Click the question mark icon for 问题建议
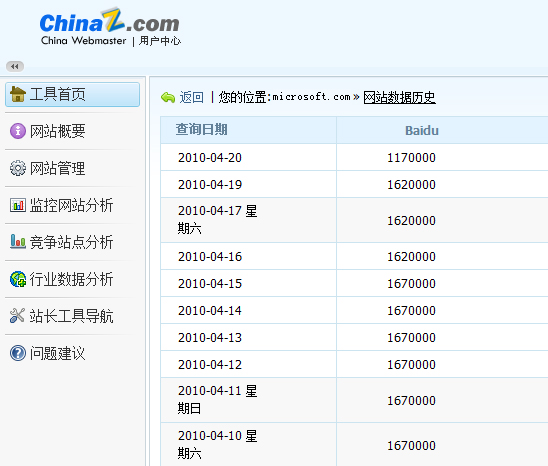Image resolution: width=548 pixels, height=466 pixels. pos(18,353)
